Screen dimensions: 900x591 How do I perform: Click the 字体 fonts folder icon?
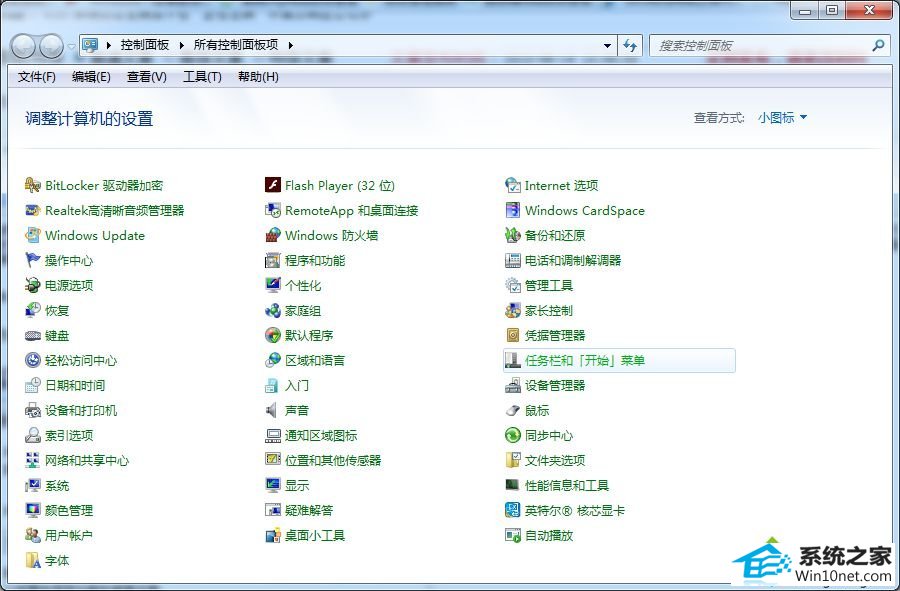[x=33, y=561]
